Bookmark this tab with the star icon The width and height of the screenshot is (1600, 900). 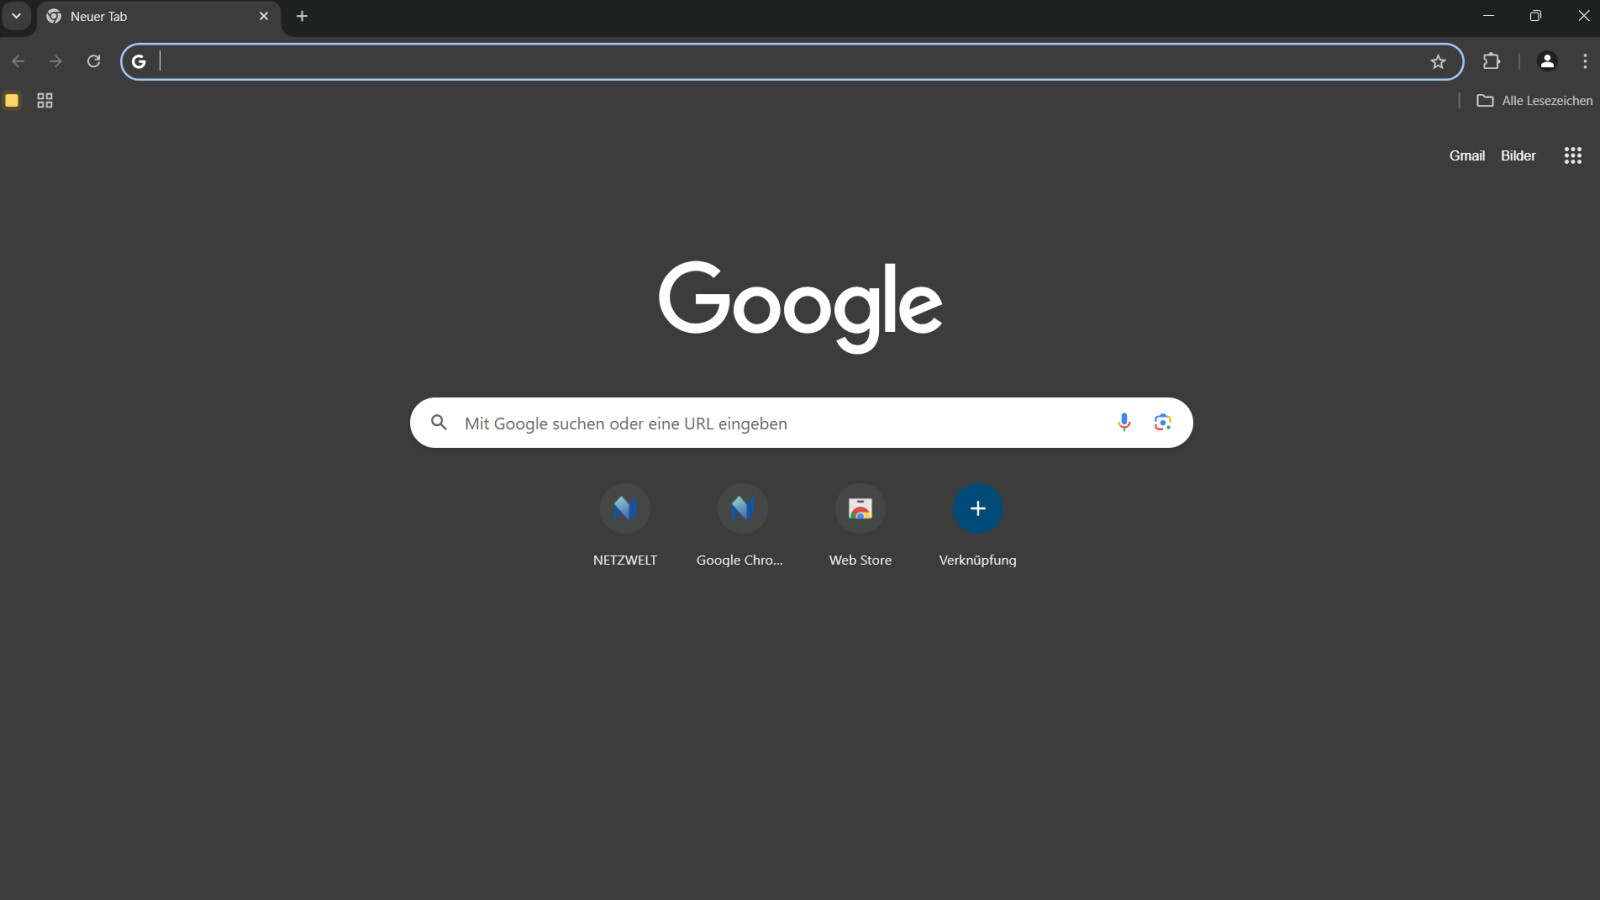[1438, 62]
